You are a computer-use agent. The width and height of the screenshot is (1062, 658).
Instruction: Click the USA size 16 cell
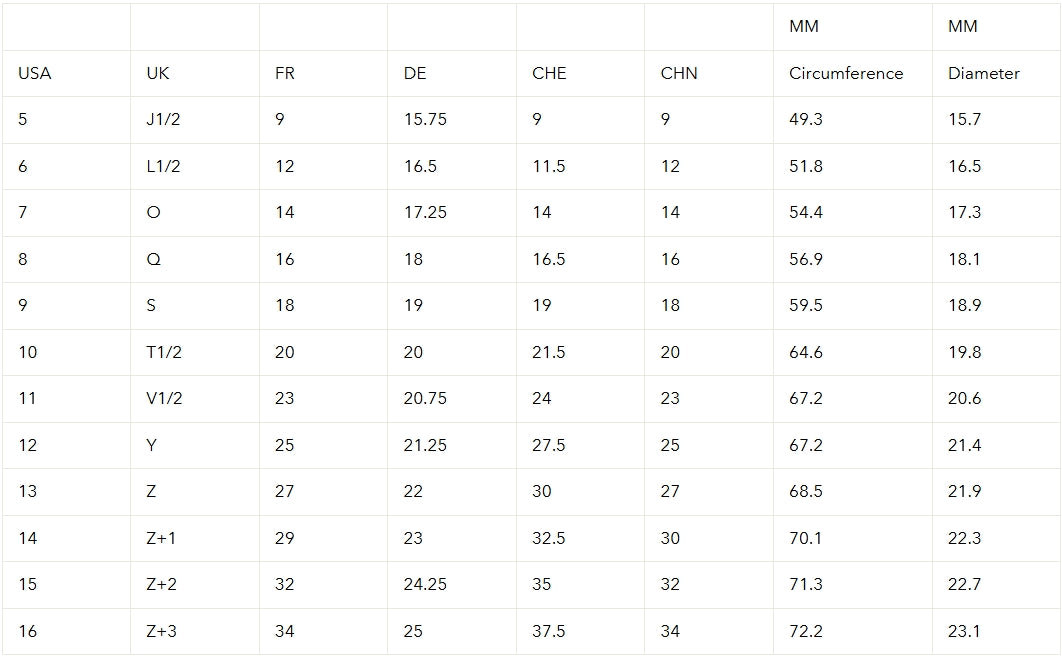[28, 631]
